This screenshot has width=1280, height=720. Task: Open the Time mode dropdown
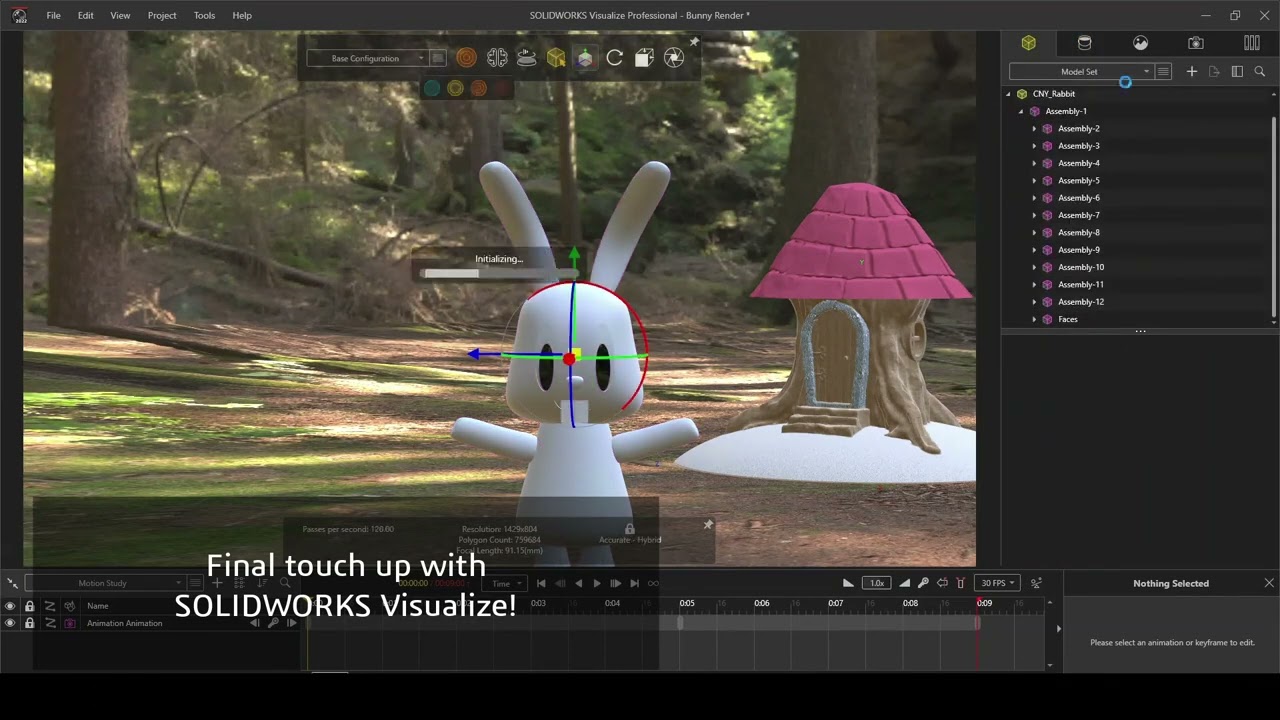click(x=506, y=583)
